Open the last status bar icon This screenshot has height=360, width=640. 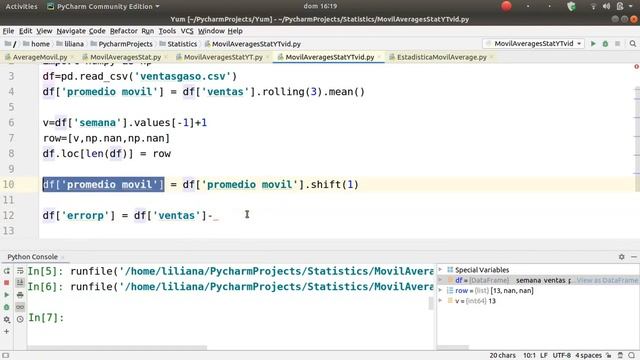632,356
